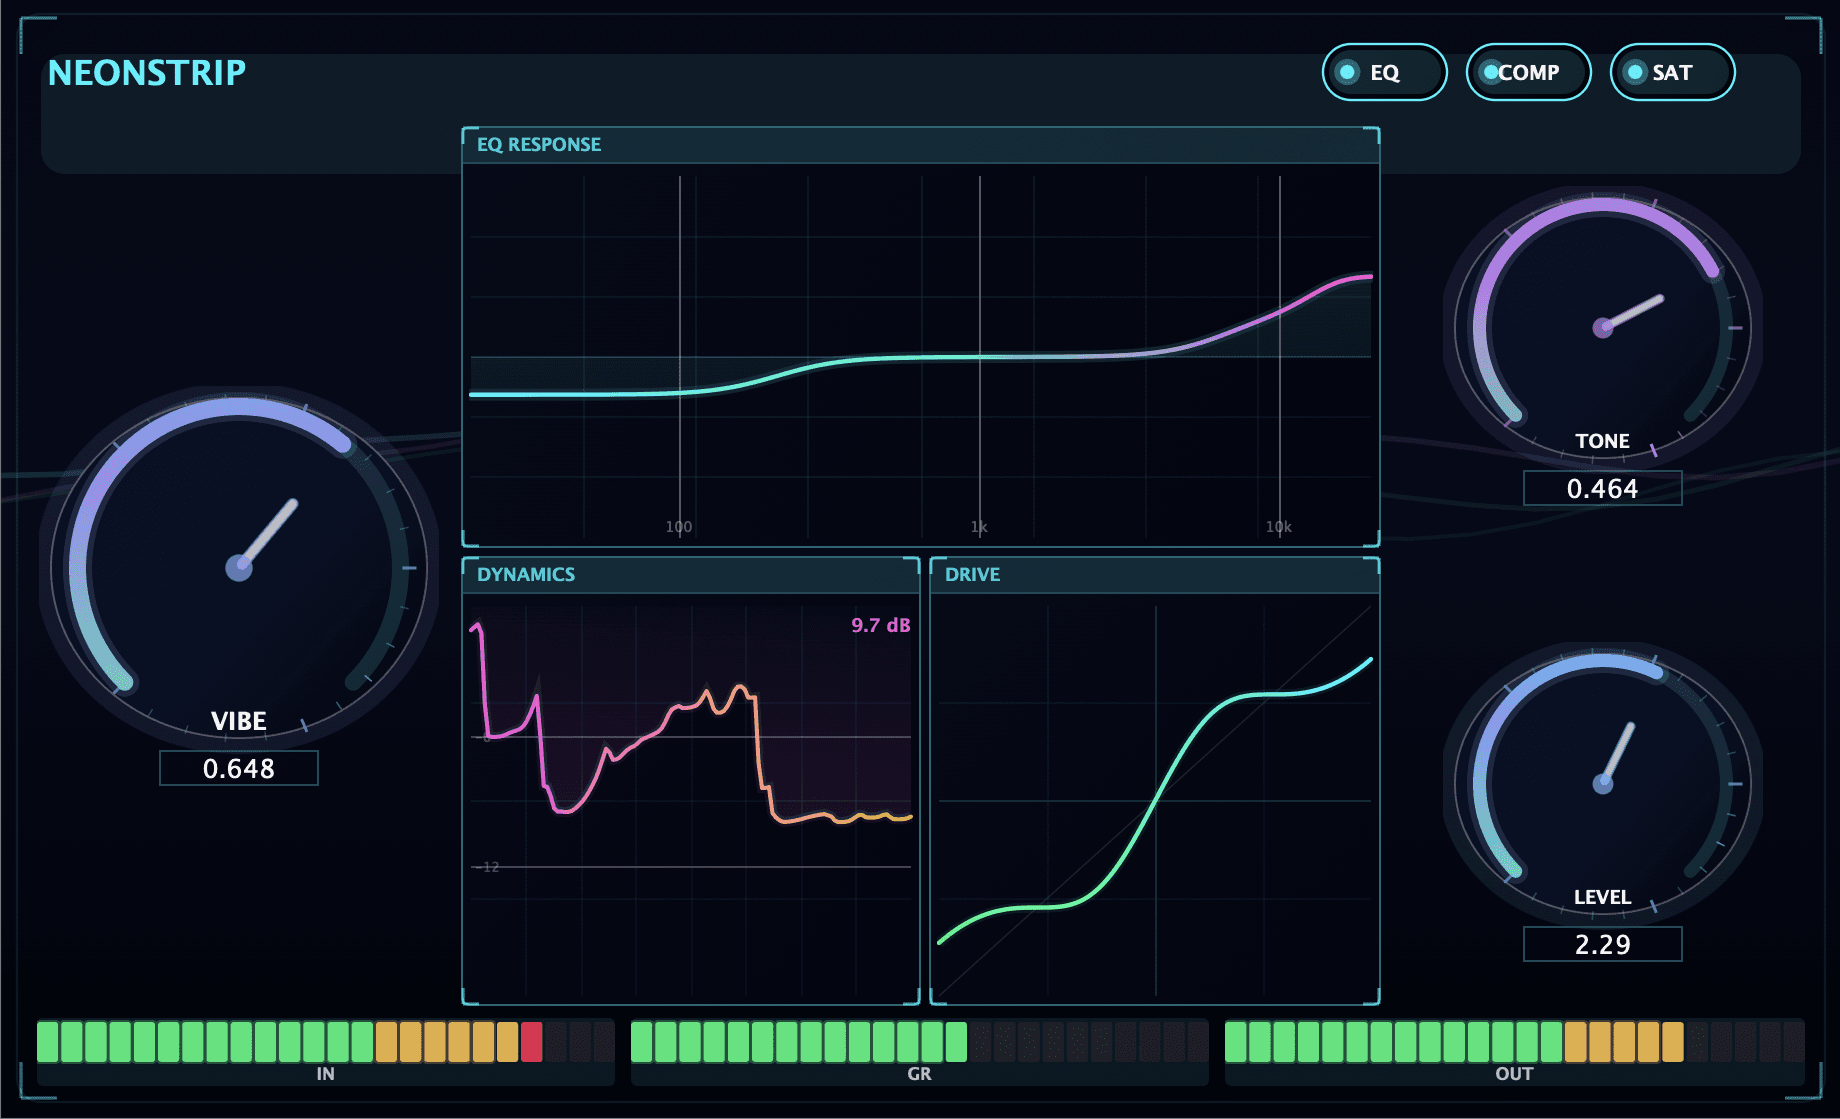Click the LEVEL knob
The image size is (1840, 1119).
click(x=1604, y=784)
